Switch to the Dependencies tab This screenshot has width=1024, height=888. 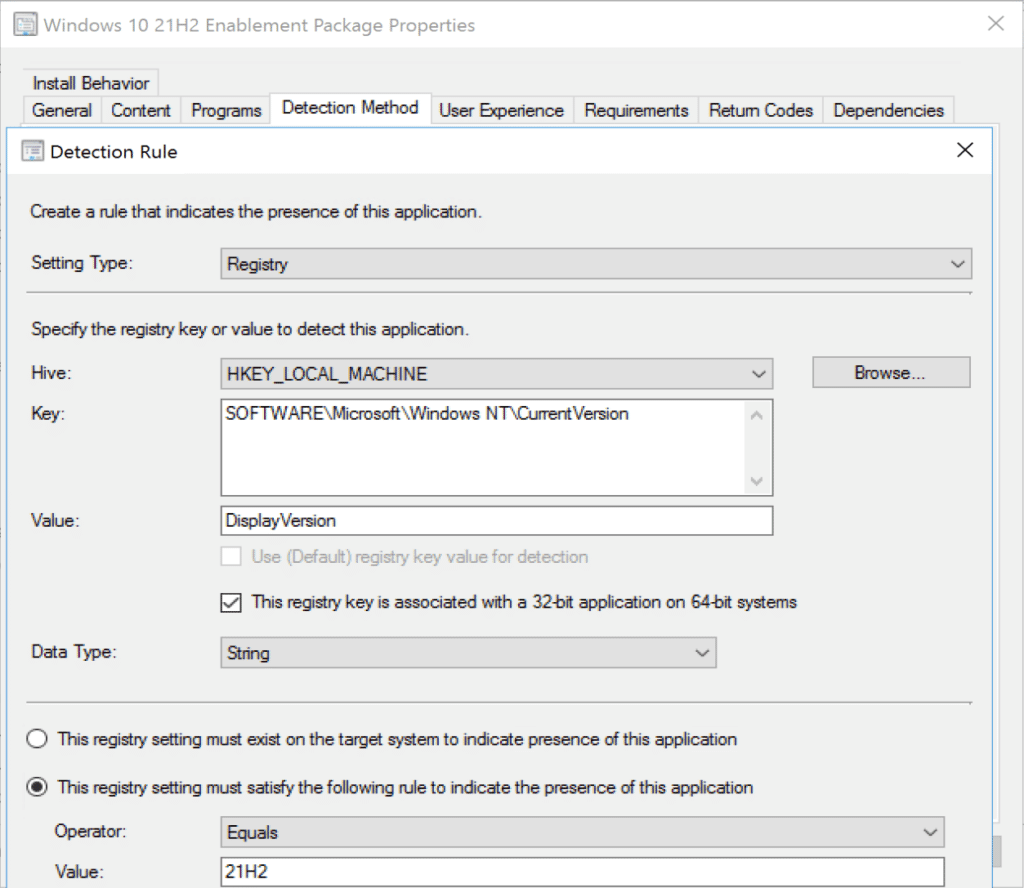[888, 110]
